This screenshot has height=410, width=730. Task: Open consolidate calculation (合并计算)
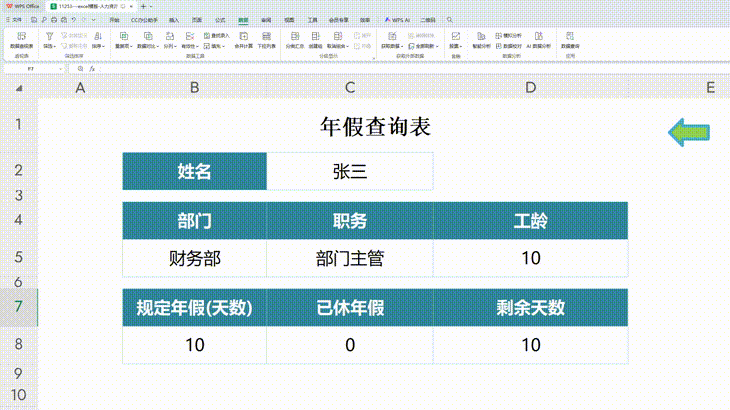(243, 40)
